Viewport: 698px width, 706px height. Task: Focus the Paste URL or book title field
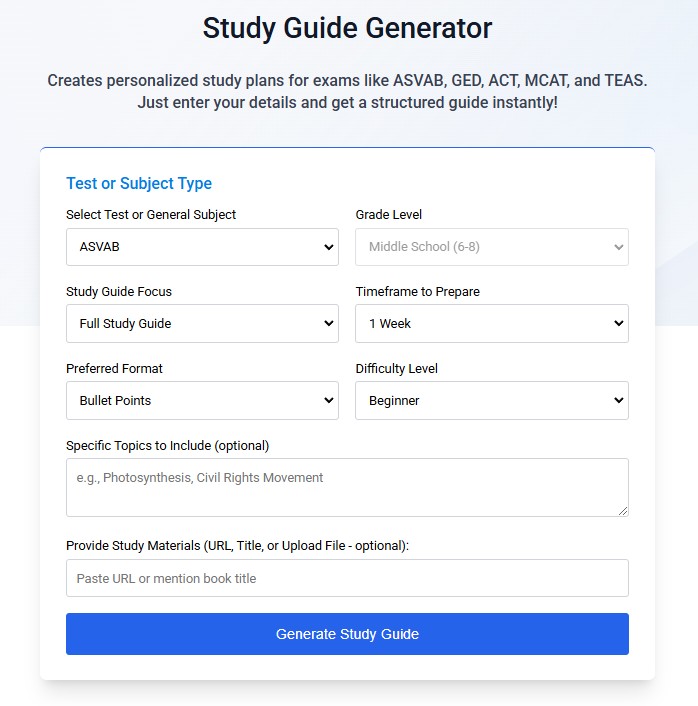[346, 578]
